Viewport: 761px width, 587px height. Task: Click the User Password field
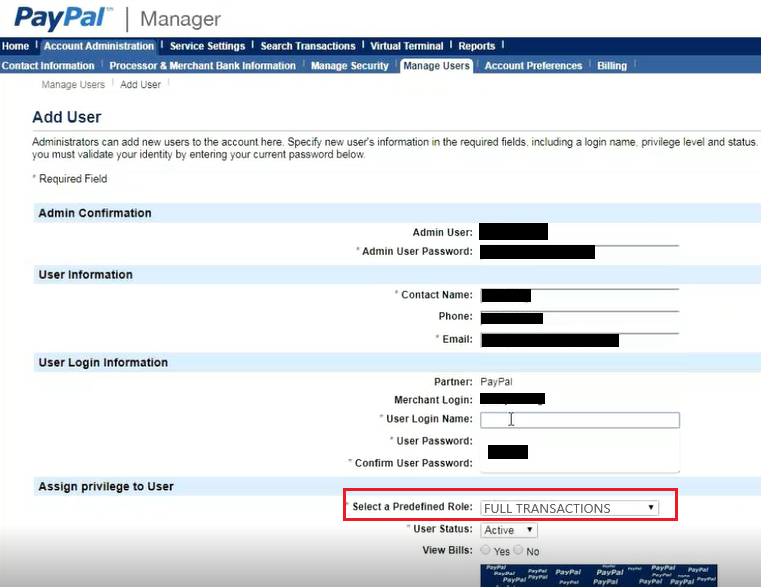pyautogui.click(x=579, y=441)
